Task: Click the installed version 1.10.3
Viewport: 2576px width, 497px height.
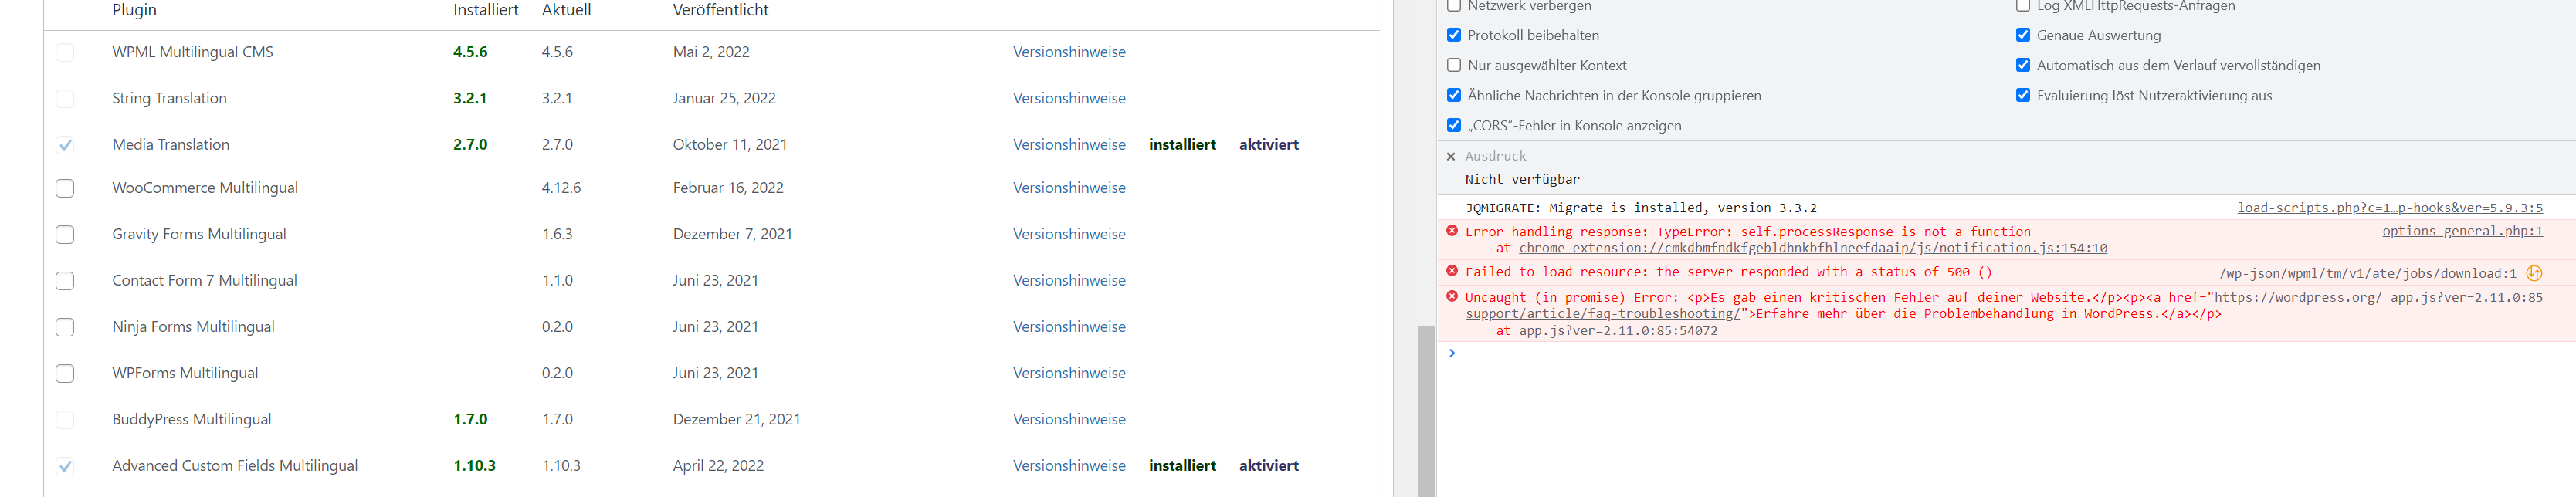Action: point(475,466)
